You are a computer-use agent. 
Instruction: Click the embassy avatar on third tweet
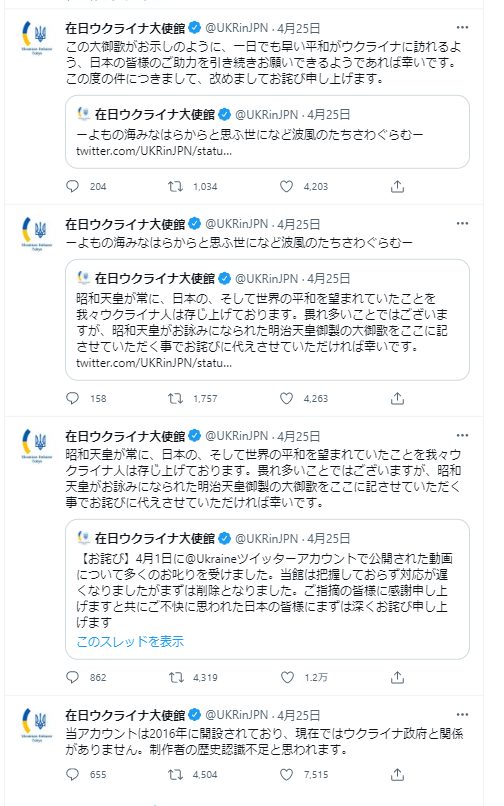(37, 444)
